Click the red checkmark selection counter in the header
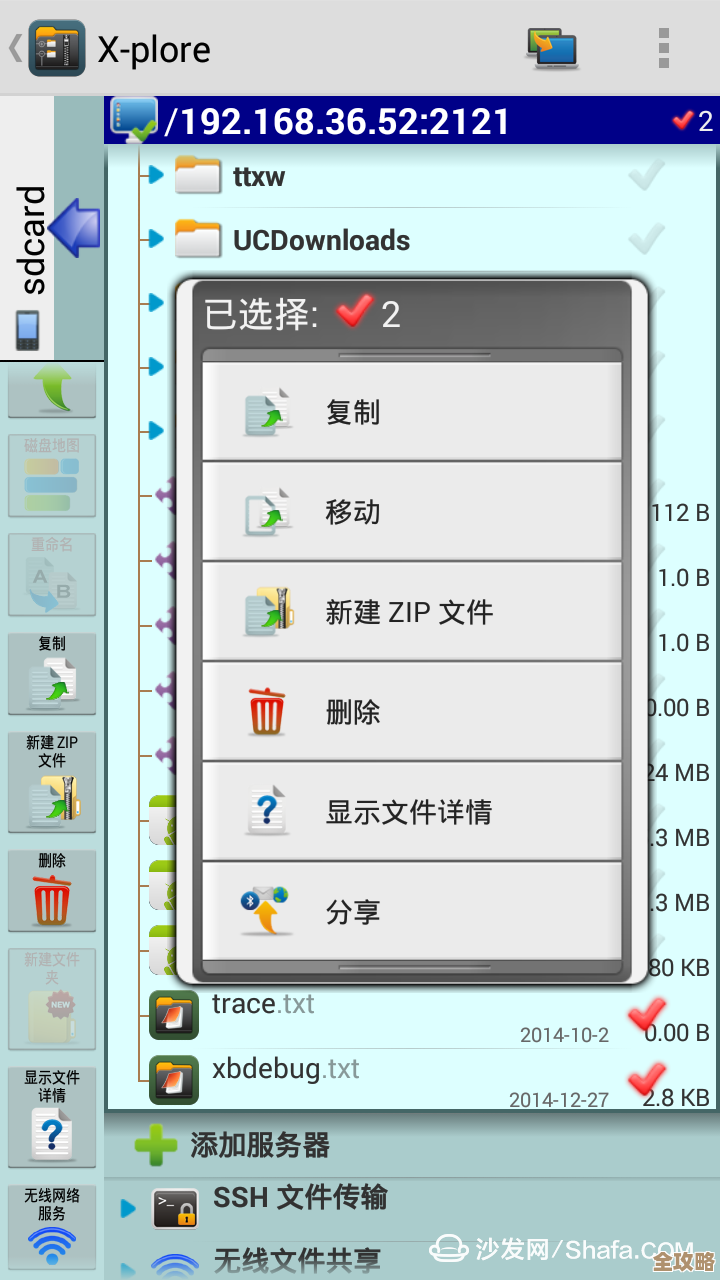The image size is (720, 1280). (692, 121)
